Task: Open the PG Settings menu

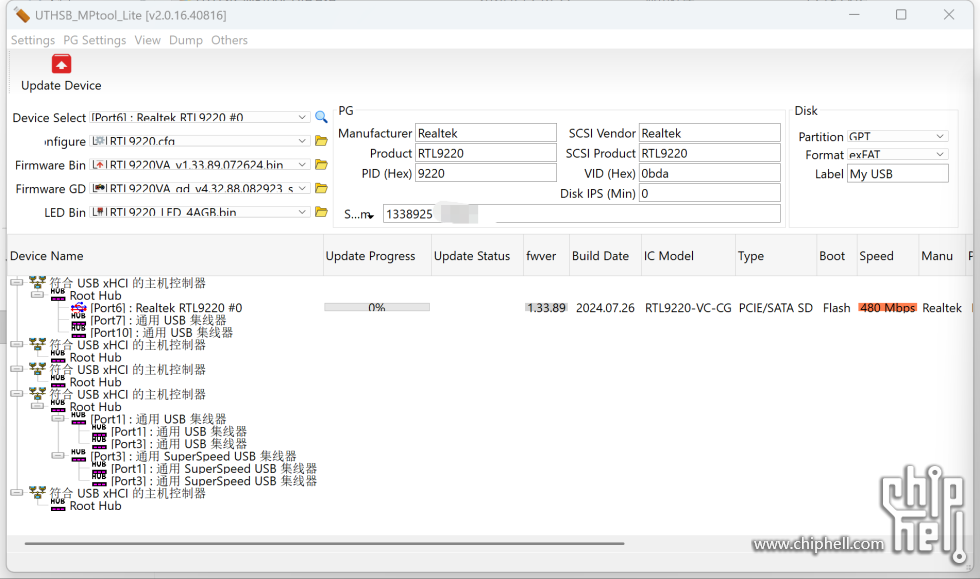Action: tap(94, 40)
